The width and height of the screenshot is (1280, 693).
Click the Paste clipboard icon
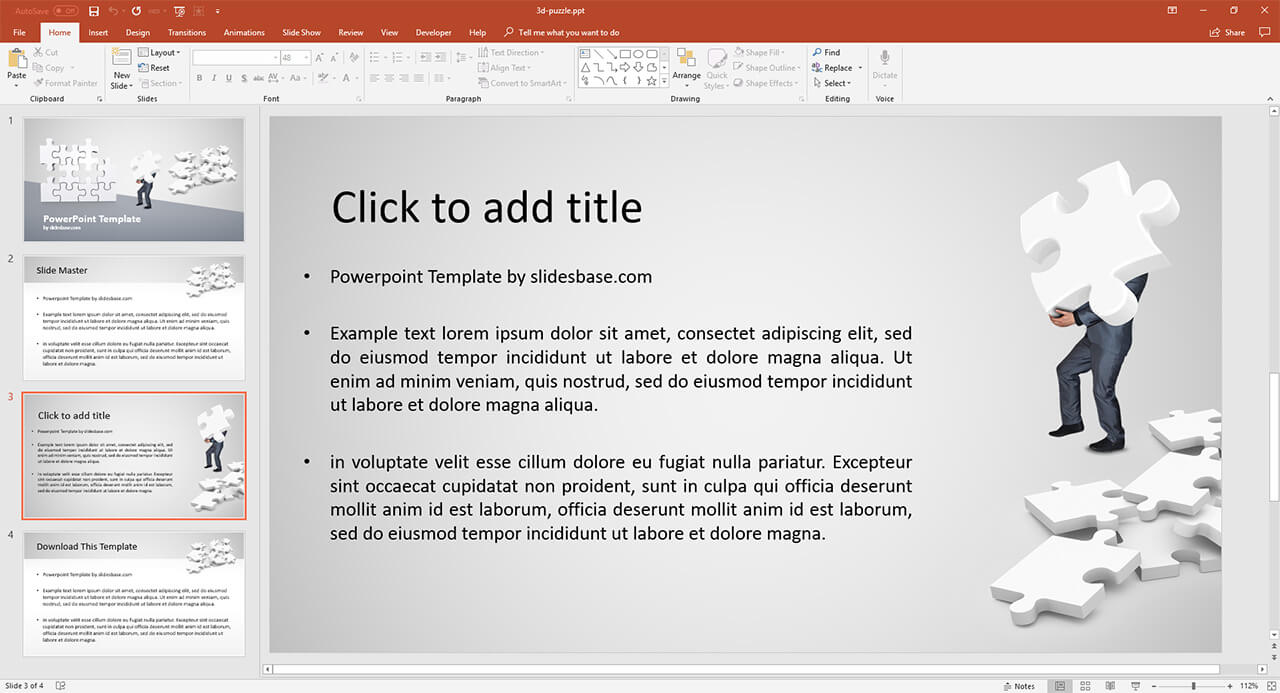click(17, 62)
